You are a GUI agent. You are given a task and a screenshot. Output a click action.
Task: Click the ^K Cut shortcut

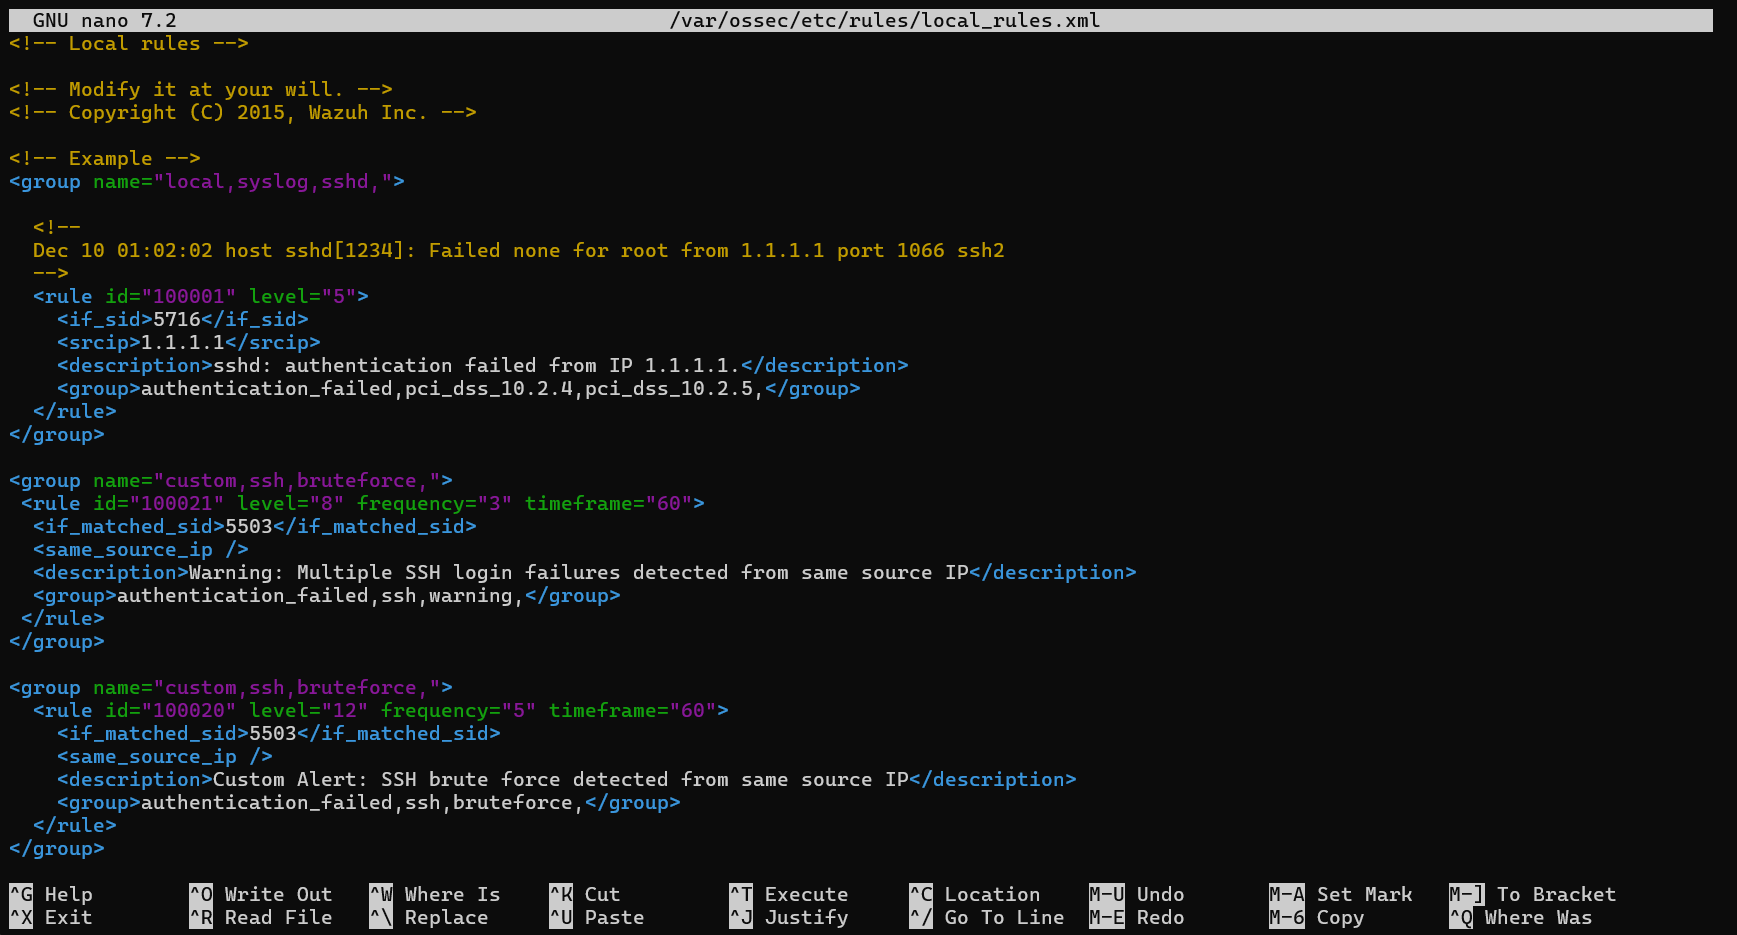585,894
